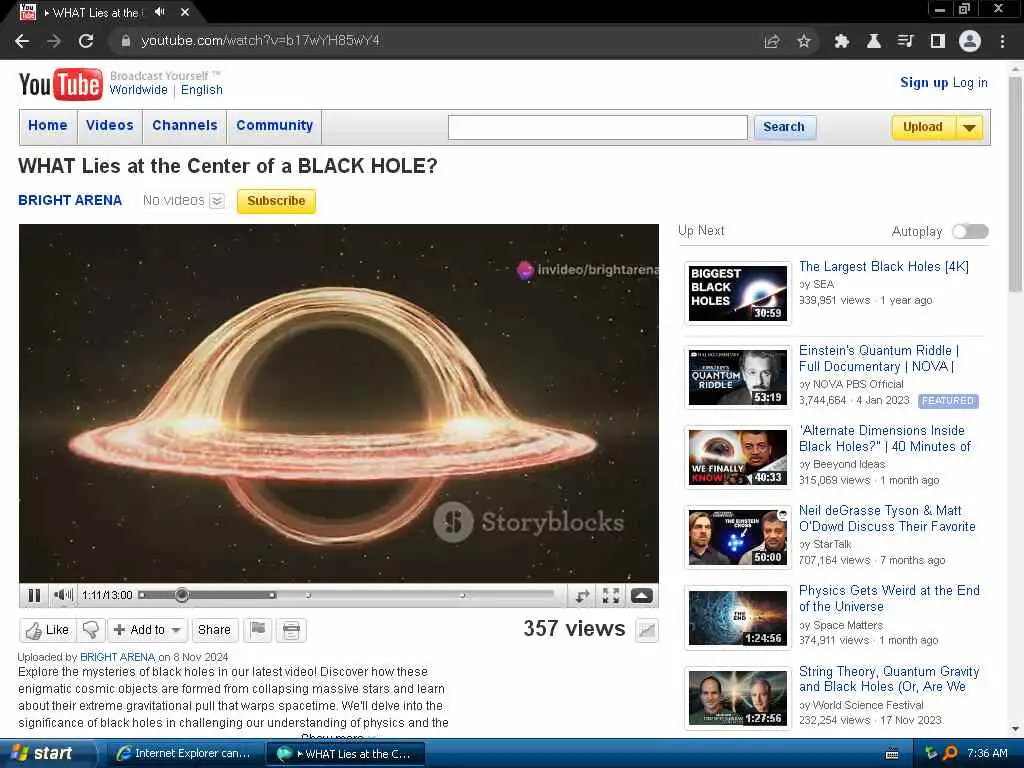
Task: Click the Sign up link
Action: point(924,82)
